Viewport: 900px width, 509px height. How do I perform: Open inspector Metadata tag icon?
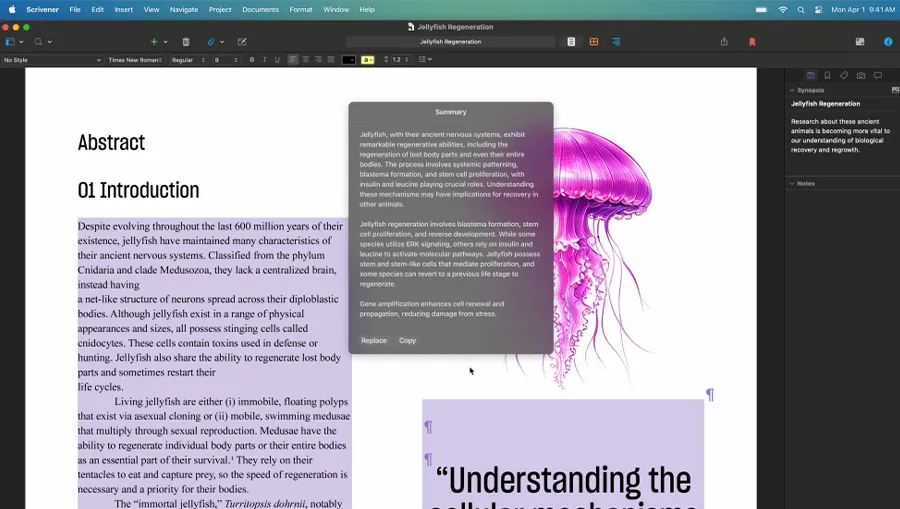coord(844,75)
